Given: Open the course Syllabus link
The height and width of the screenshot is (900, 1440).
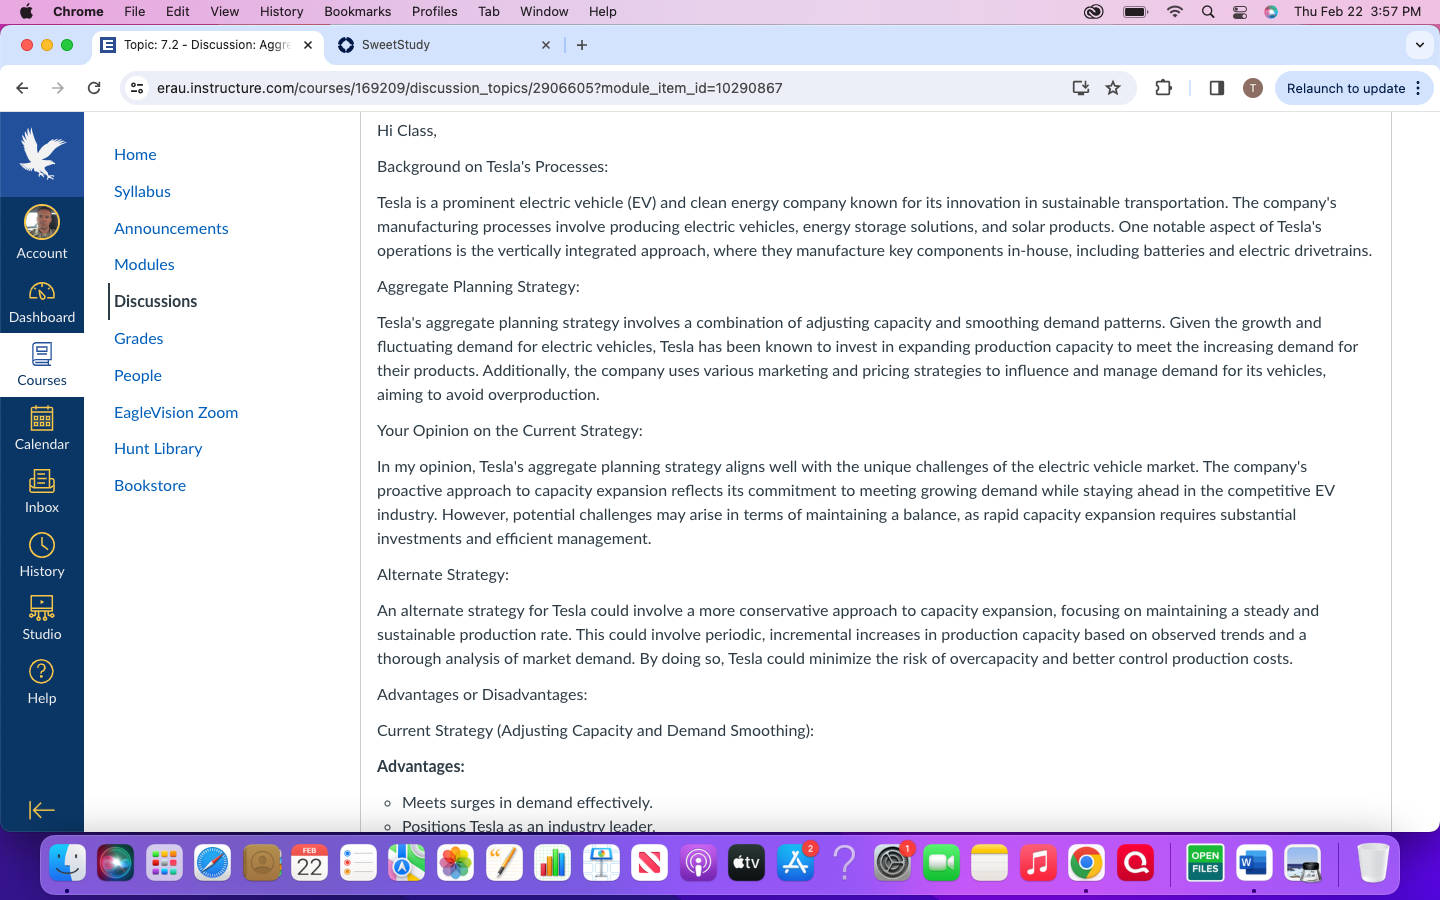Looking at the screenshot, I should pos(142,191).
